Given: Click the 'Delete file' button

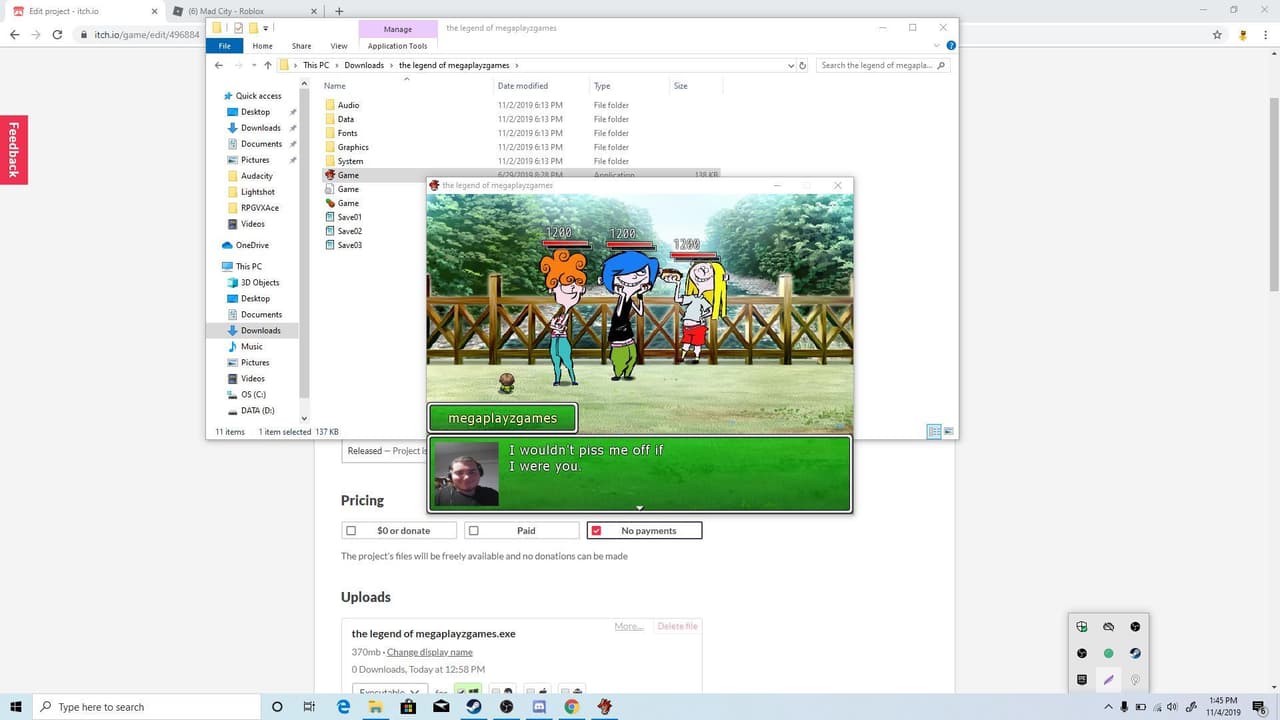Looking at the screenshot, I should point(677,626).
